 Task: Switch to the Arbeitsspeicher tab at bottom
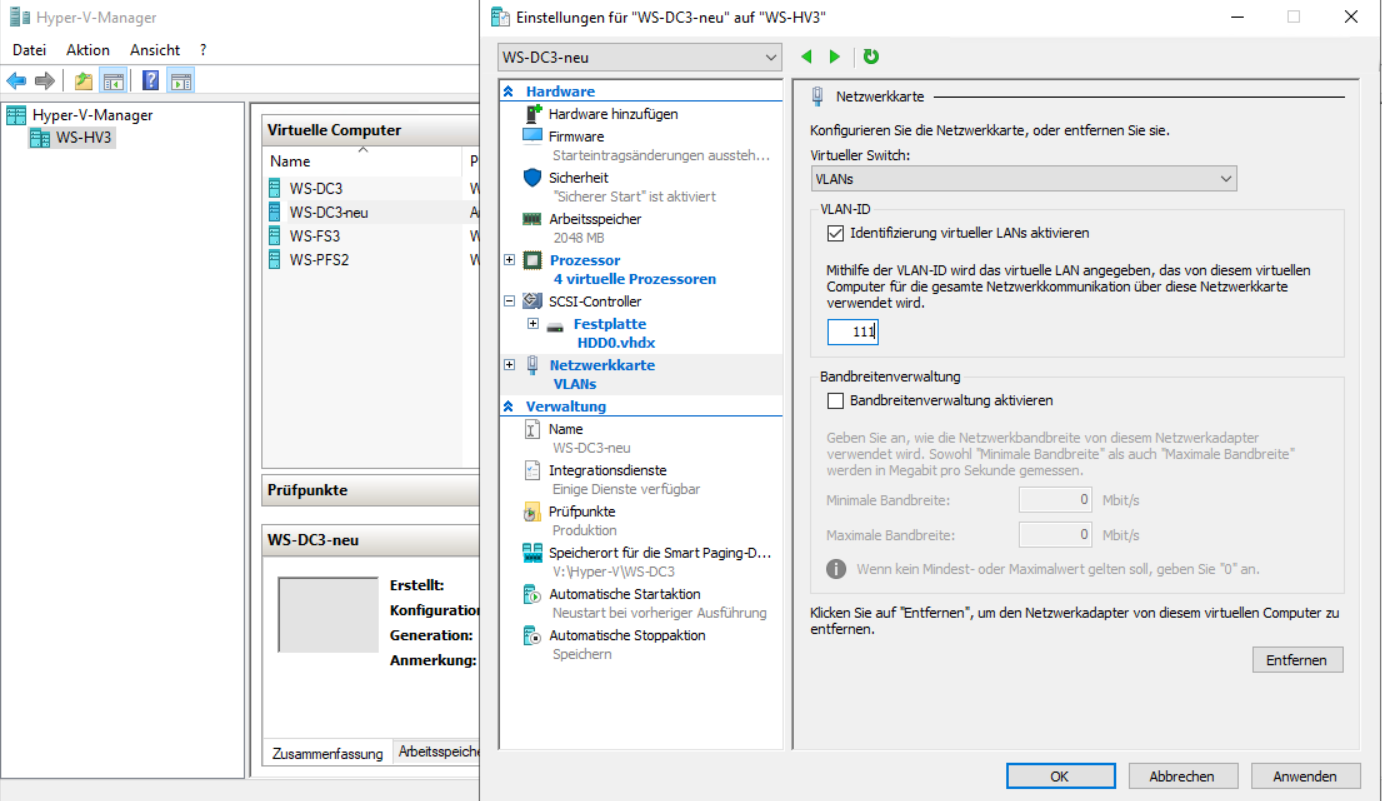pos(438,751)
